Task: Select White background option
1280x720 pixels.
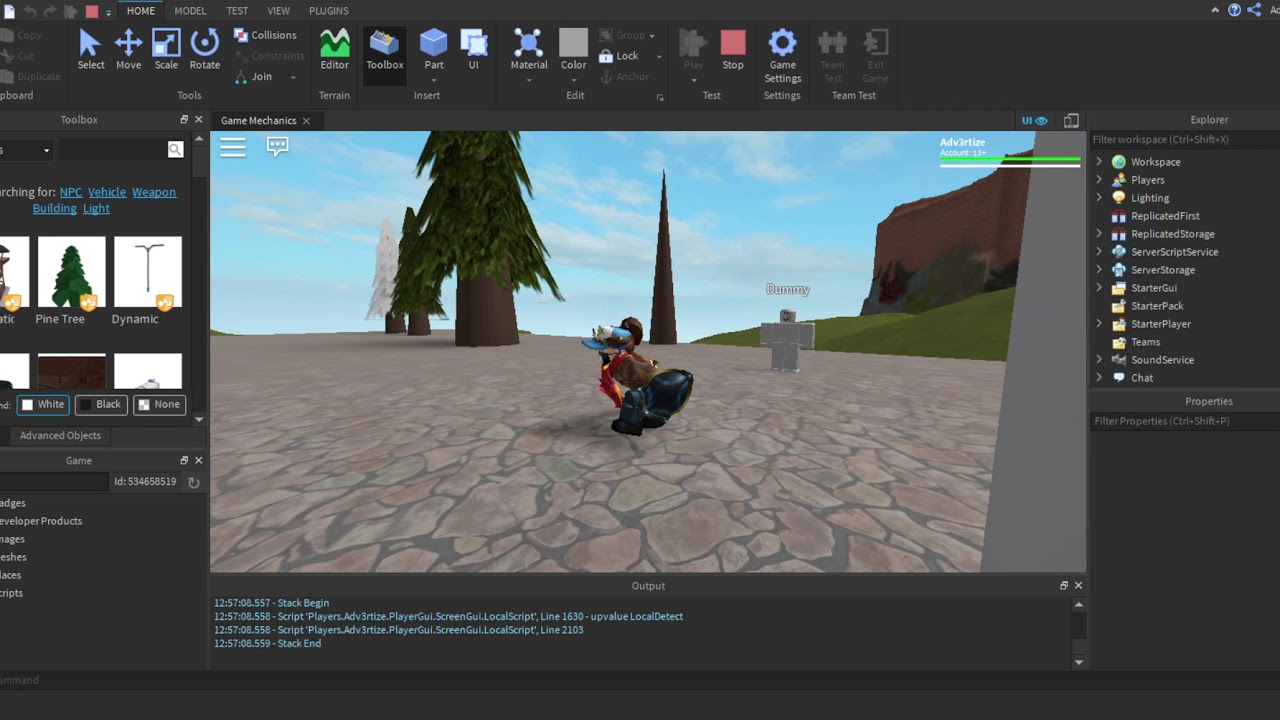Action: pyautogui.click(x=43, y=404)
